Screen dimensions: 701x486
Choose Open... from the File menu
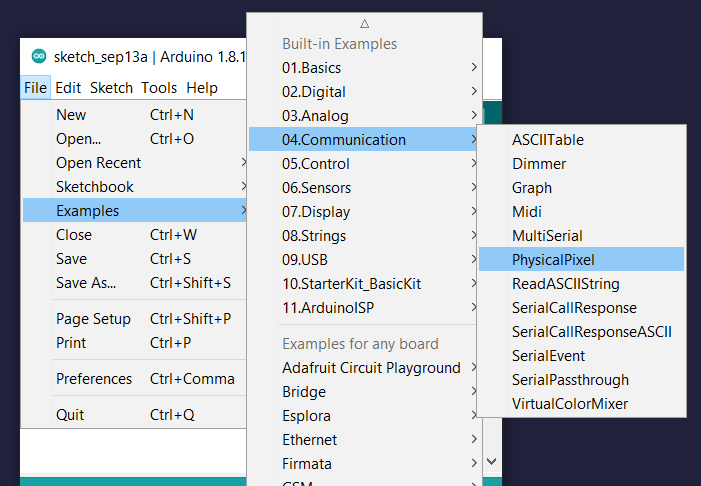click(135, 139)
